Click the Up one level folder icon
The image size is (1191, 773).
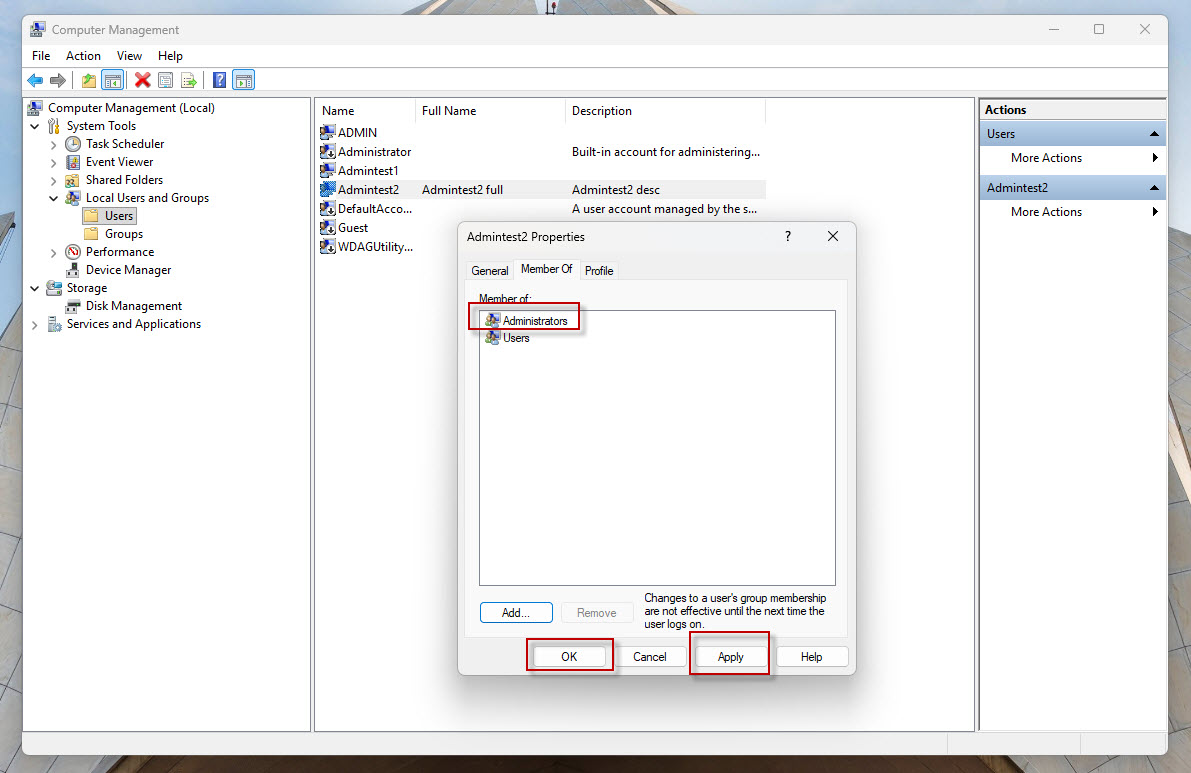pos(89,80)
